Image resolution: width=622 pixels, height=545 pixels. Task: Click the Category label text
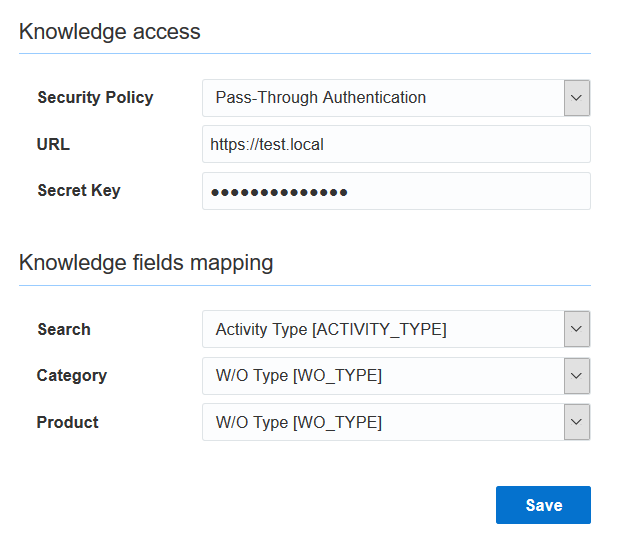[71, 376]
